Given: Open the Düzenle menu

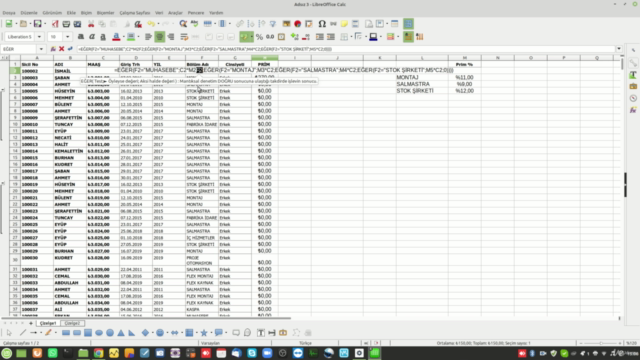Looking at the screenshot, I should click(29, 13).
